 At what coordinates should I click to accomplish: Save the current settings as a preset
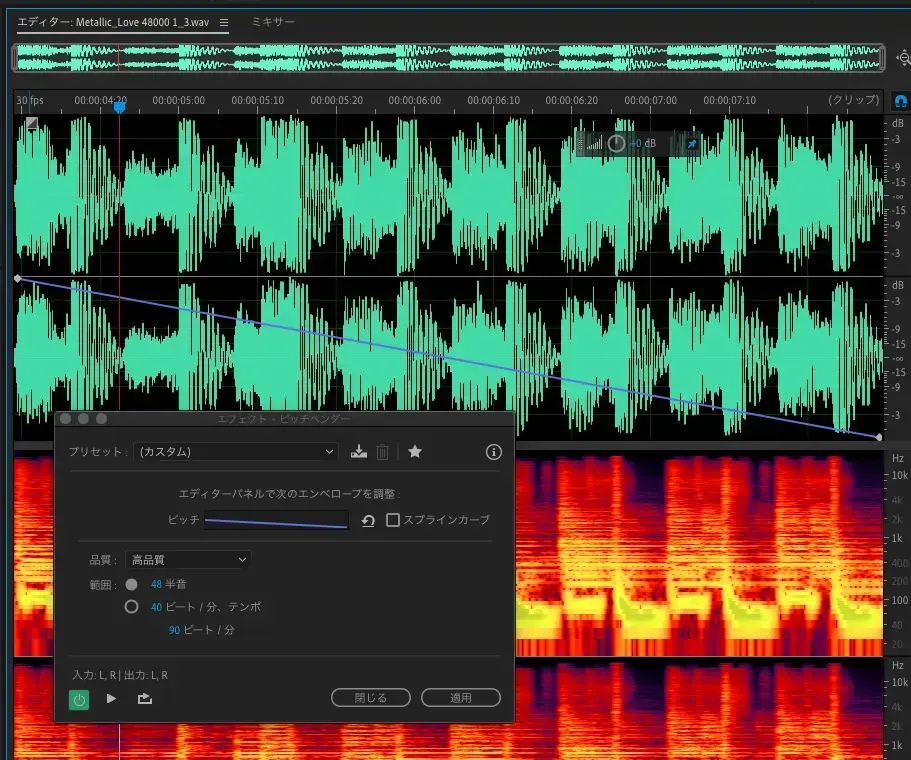click(359, 451)
